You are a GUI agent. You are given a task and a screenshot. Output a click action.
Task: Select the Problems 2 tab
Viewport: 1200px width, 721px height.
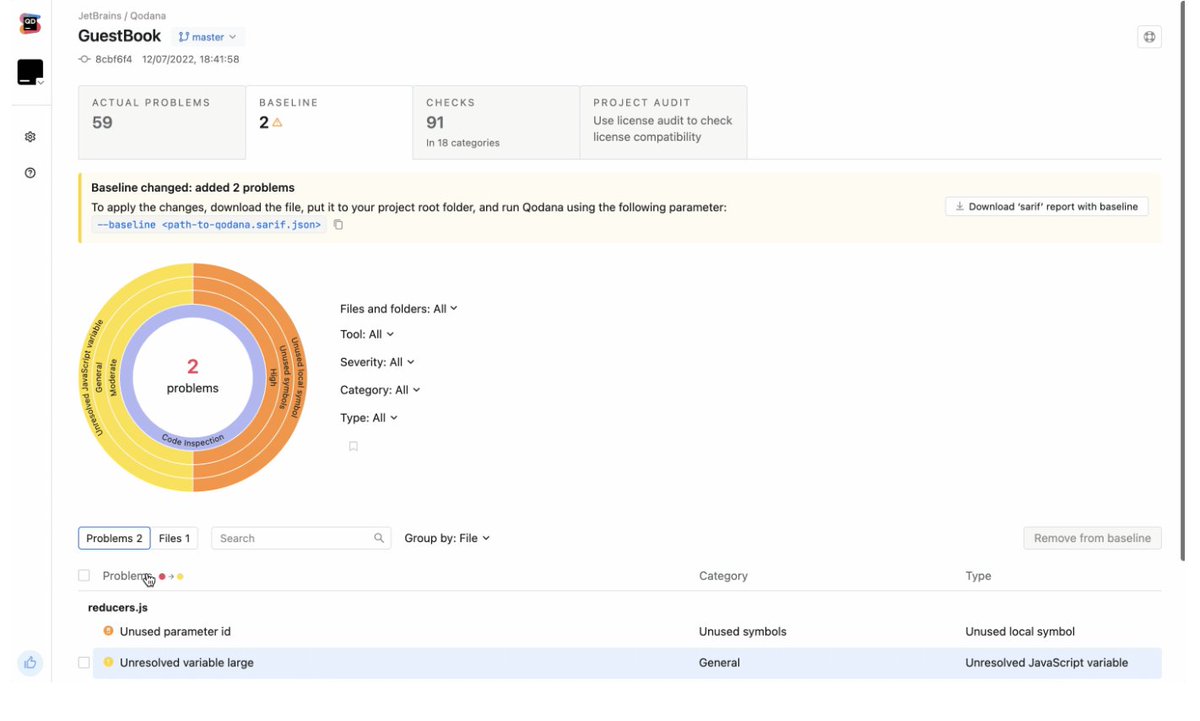pos(113,537)
